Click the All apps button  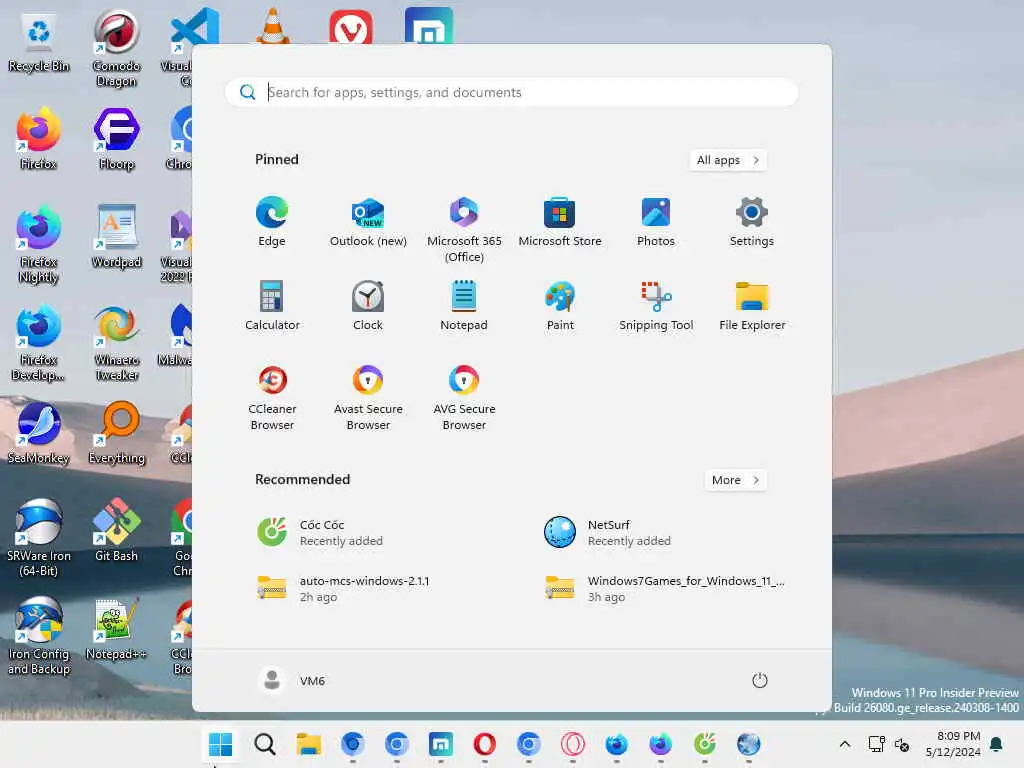(x=728, y=160)
